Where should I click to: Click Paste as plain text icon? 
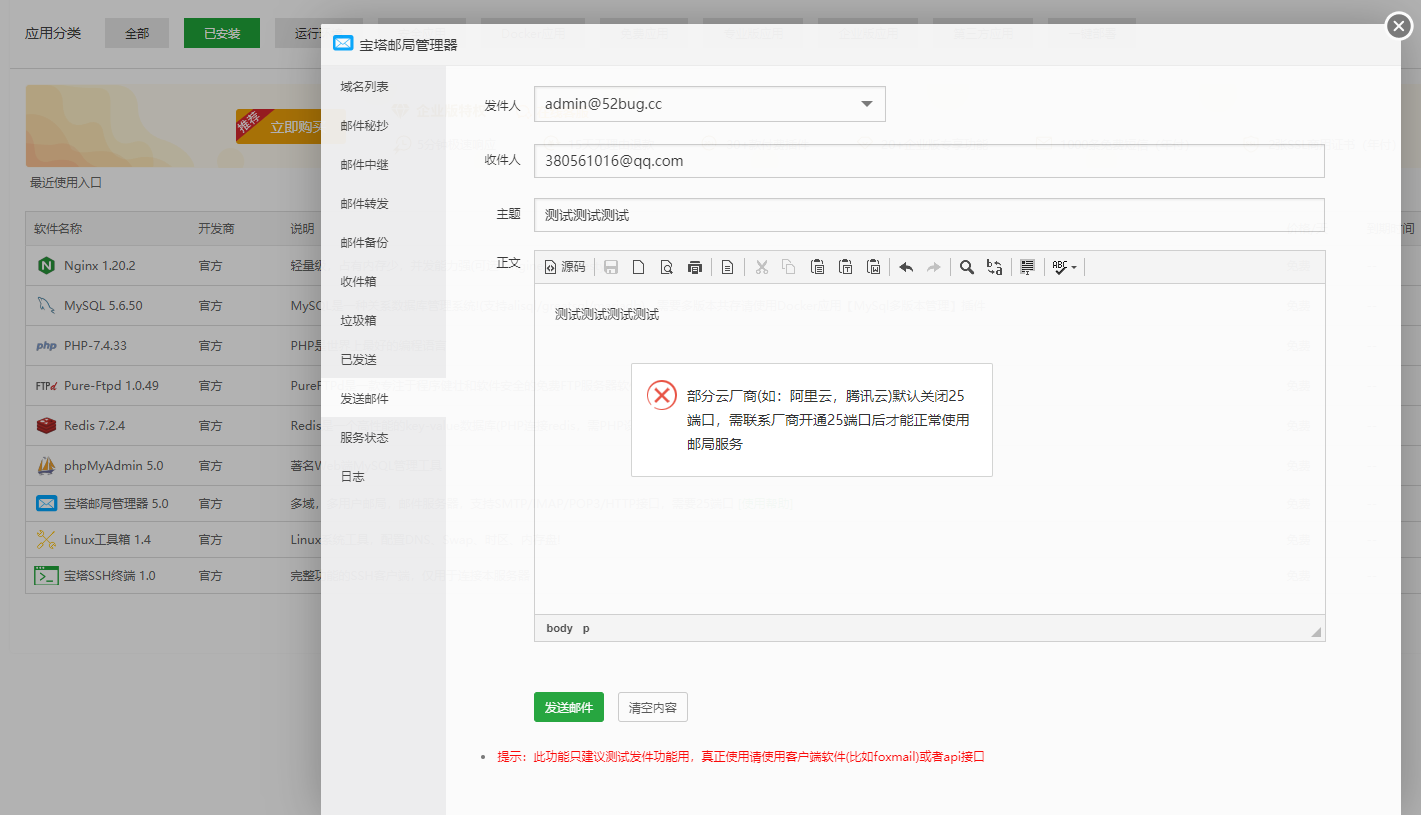pyautogui.click(x=845, y=267)
